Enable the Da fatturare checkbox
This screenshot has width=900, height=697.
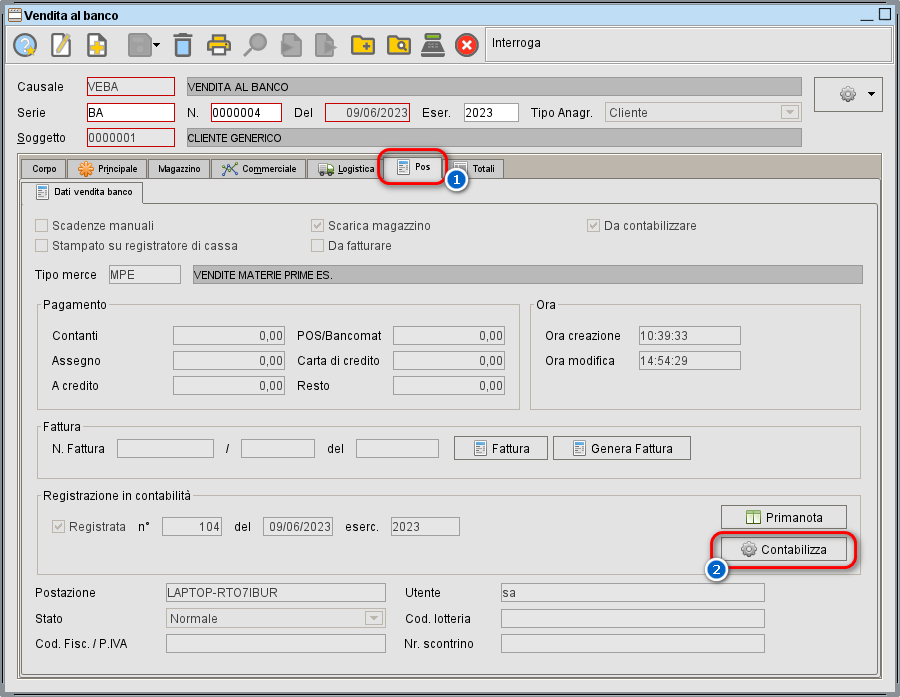coord(317,245)
